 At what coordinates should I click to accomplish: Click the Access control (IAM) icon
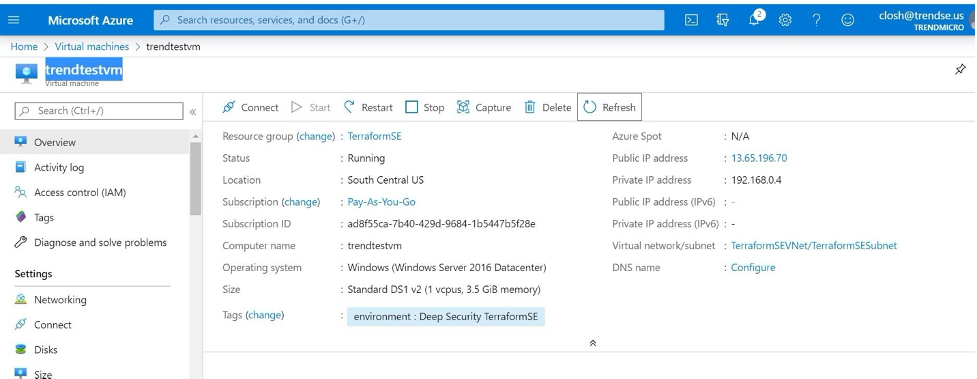tap(21, 192)
